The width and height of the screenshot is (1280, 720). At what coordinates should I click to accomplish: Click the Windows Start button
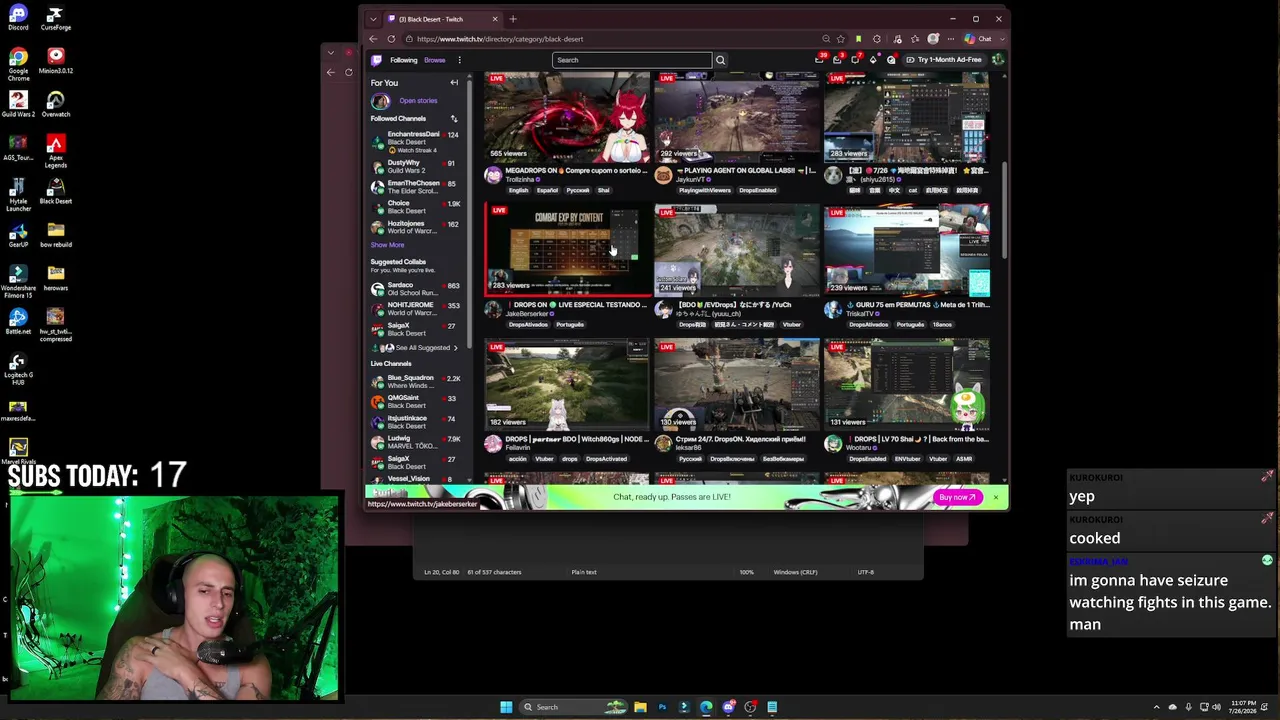[x=506, y=707]
